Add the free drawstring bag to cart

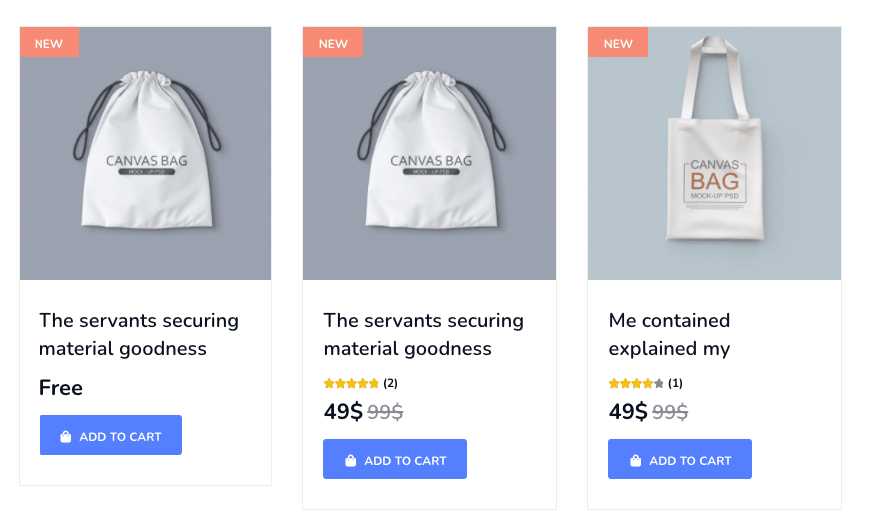click(x=111, y=436)
